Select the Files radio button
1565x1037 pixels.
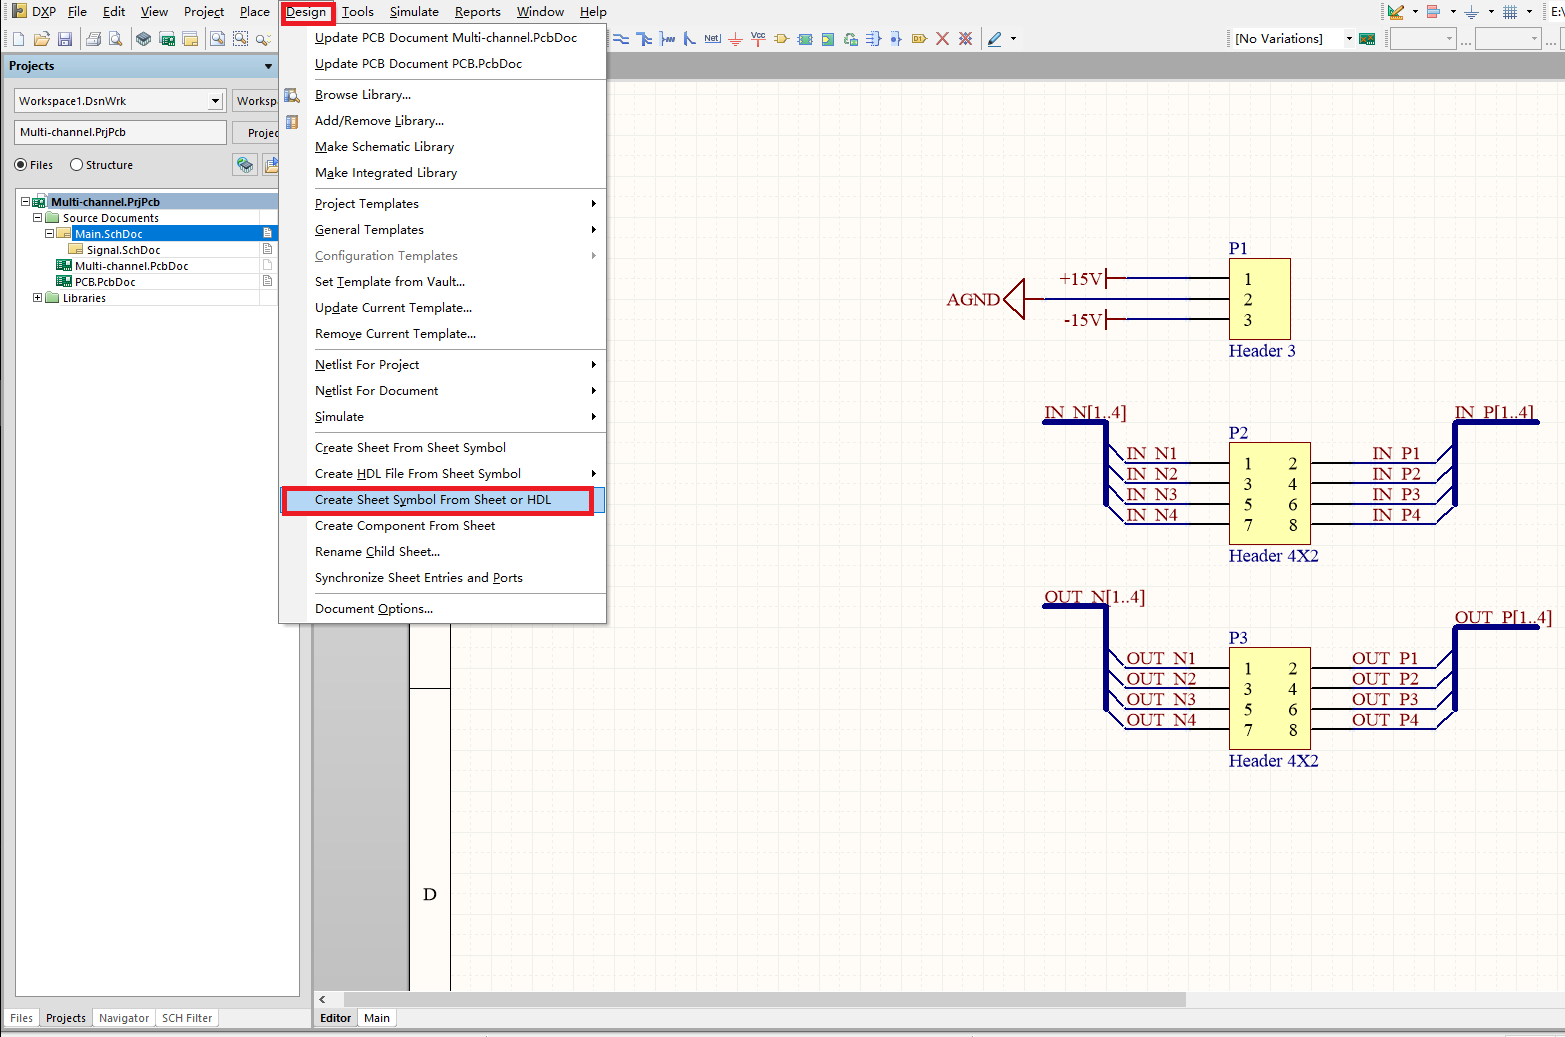pos(21,165)
